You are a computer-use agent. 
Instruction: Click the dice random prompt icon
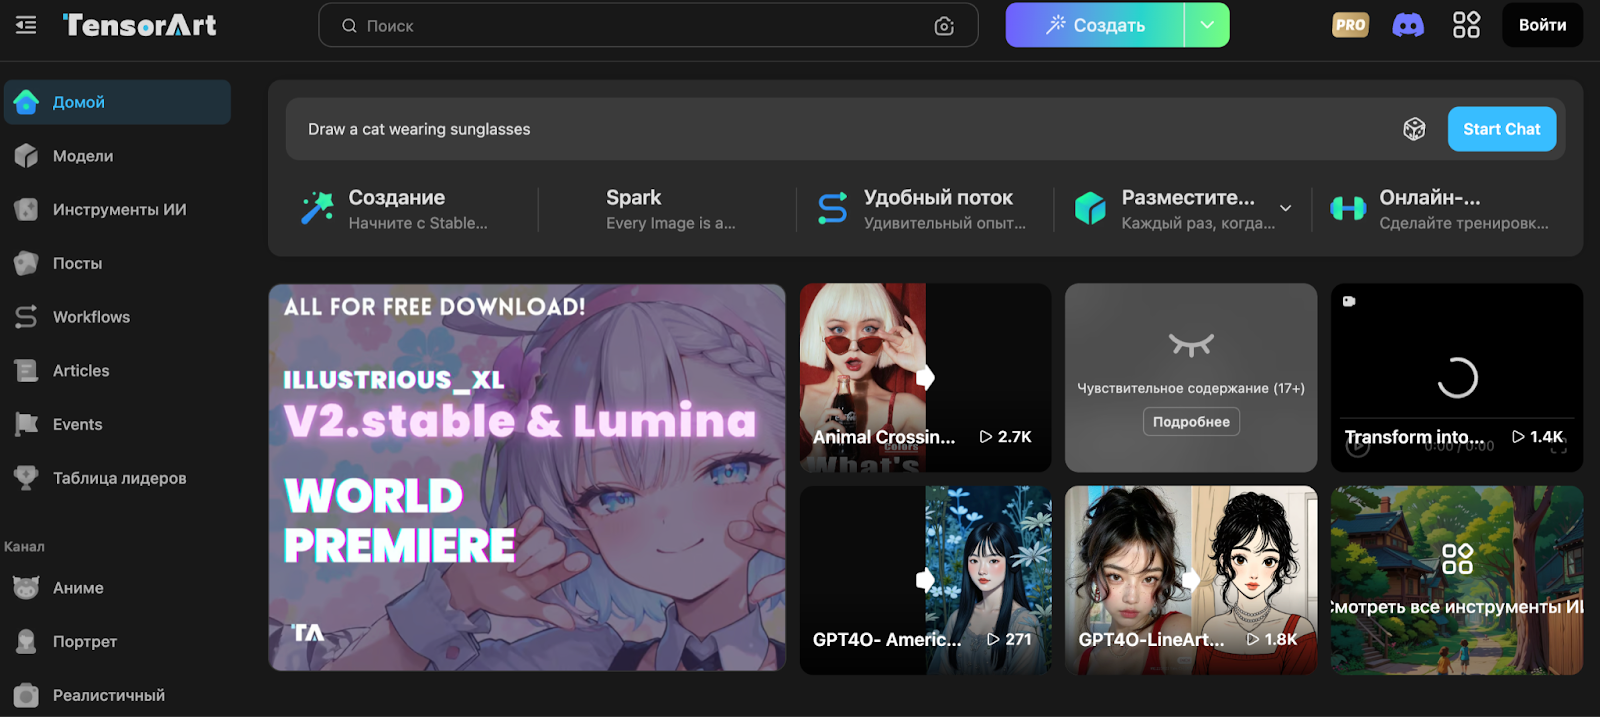pyautogui.click(x=1414, y=129)
